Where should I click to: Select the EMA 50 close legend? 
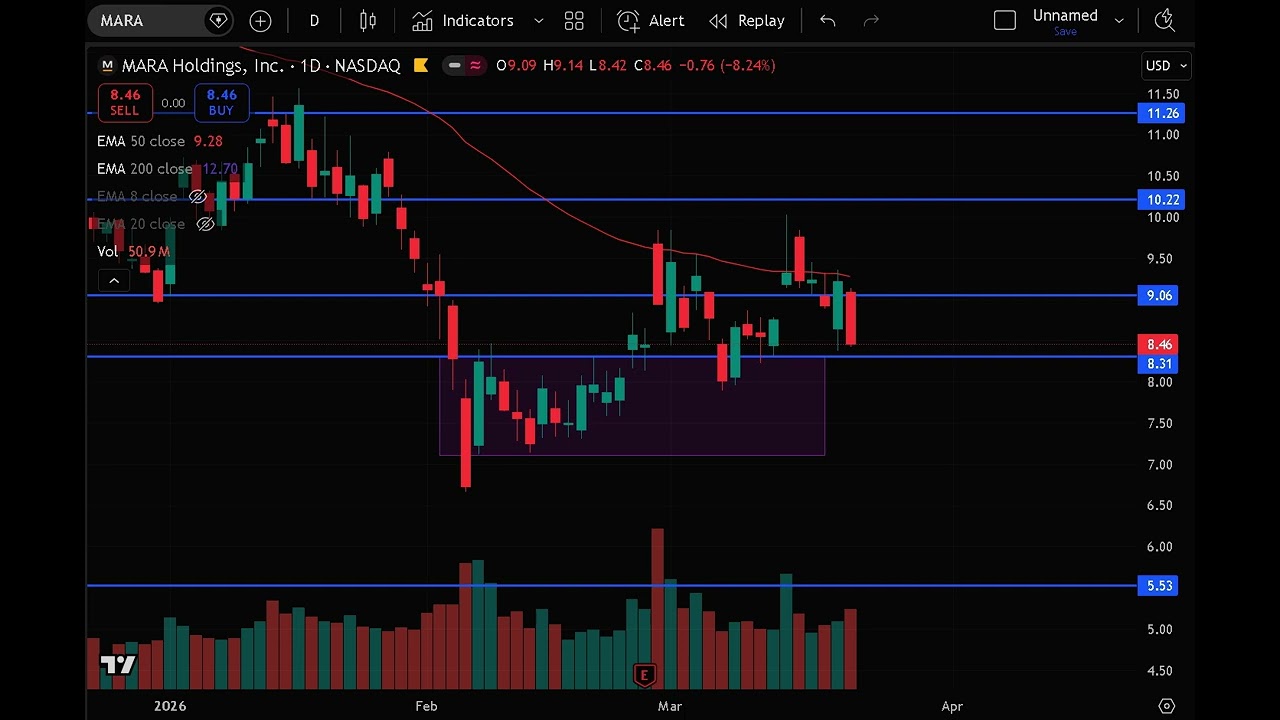click(160, 141)
